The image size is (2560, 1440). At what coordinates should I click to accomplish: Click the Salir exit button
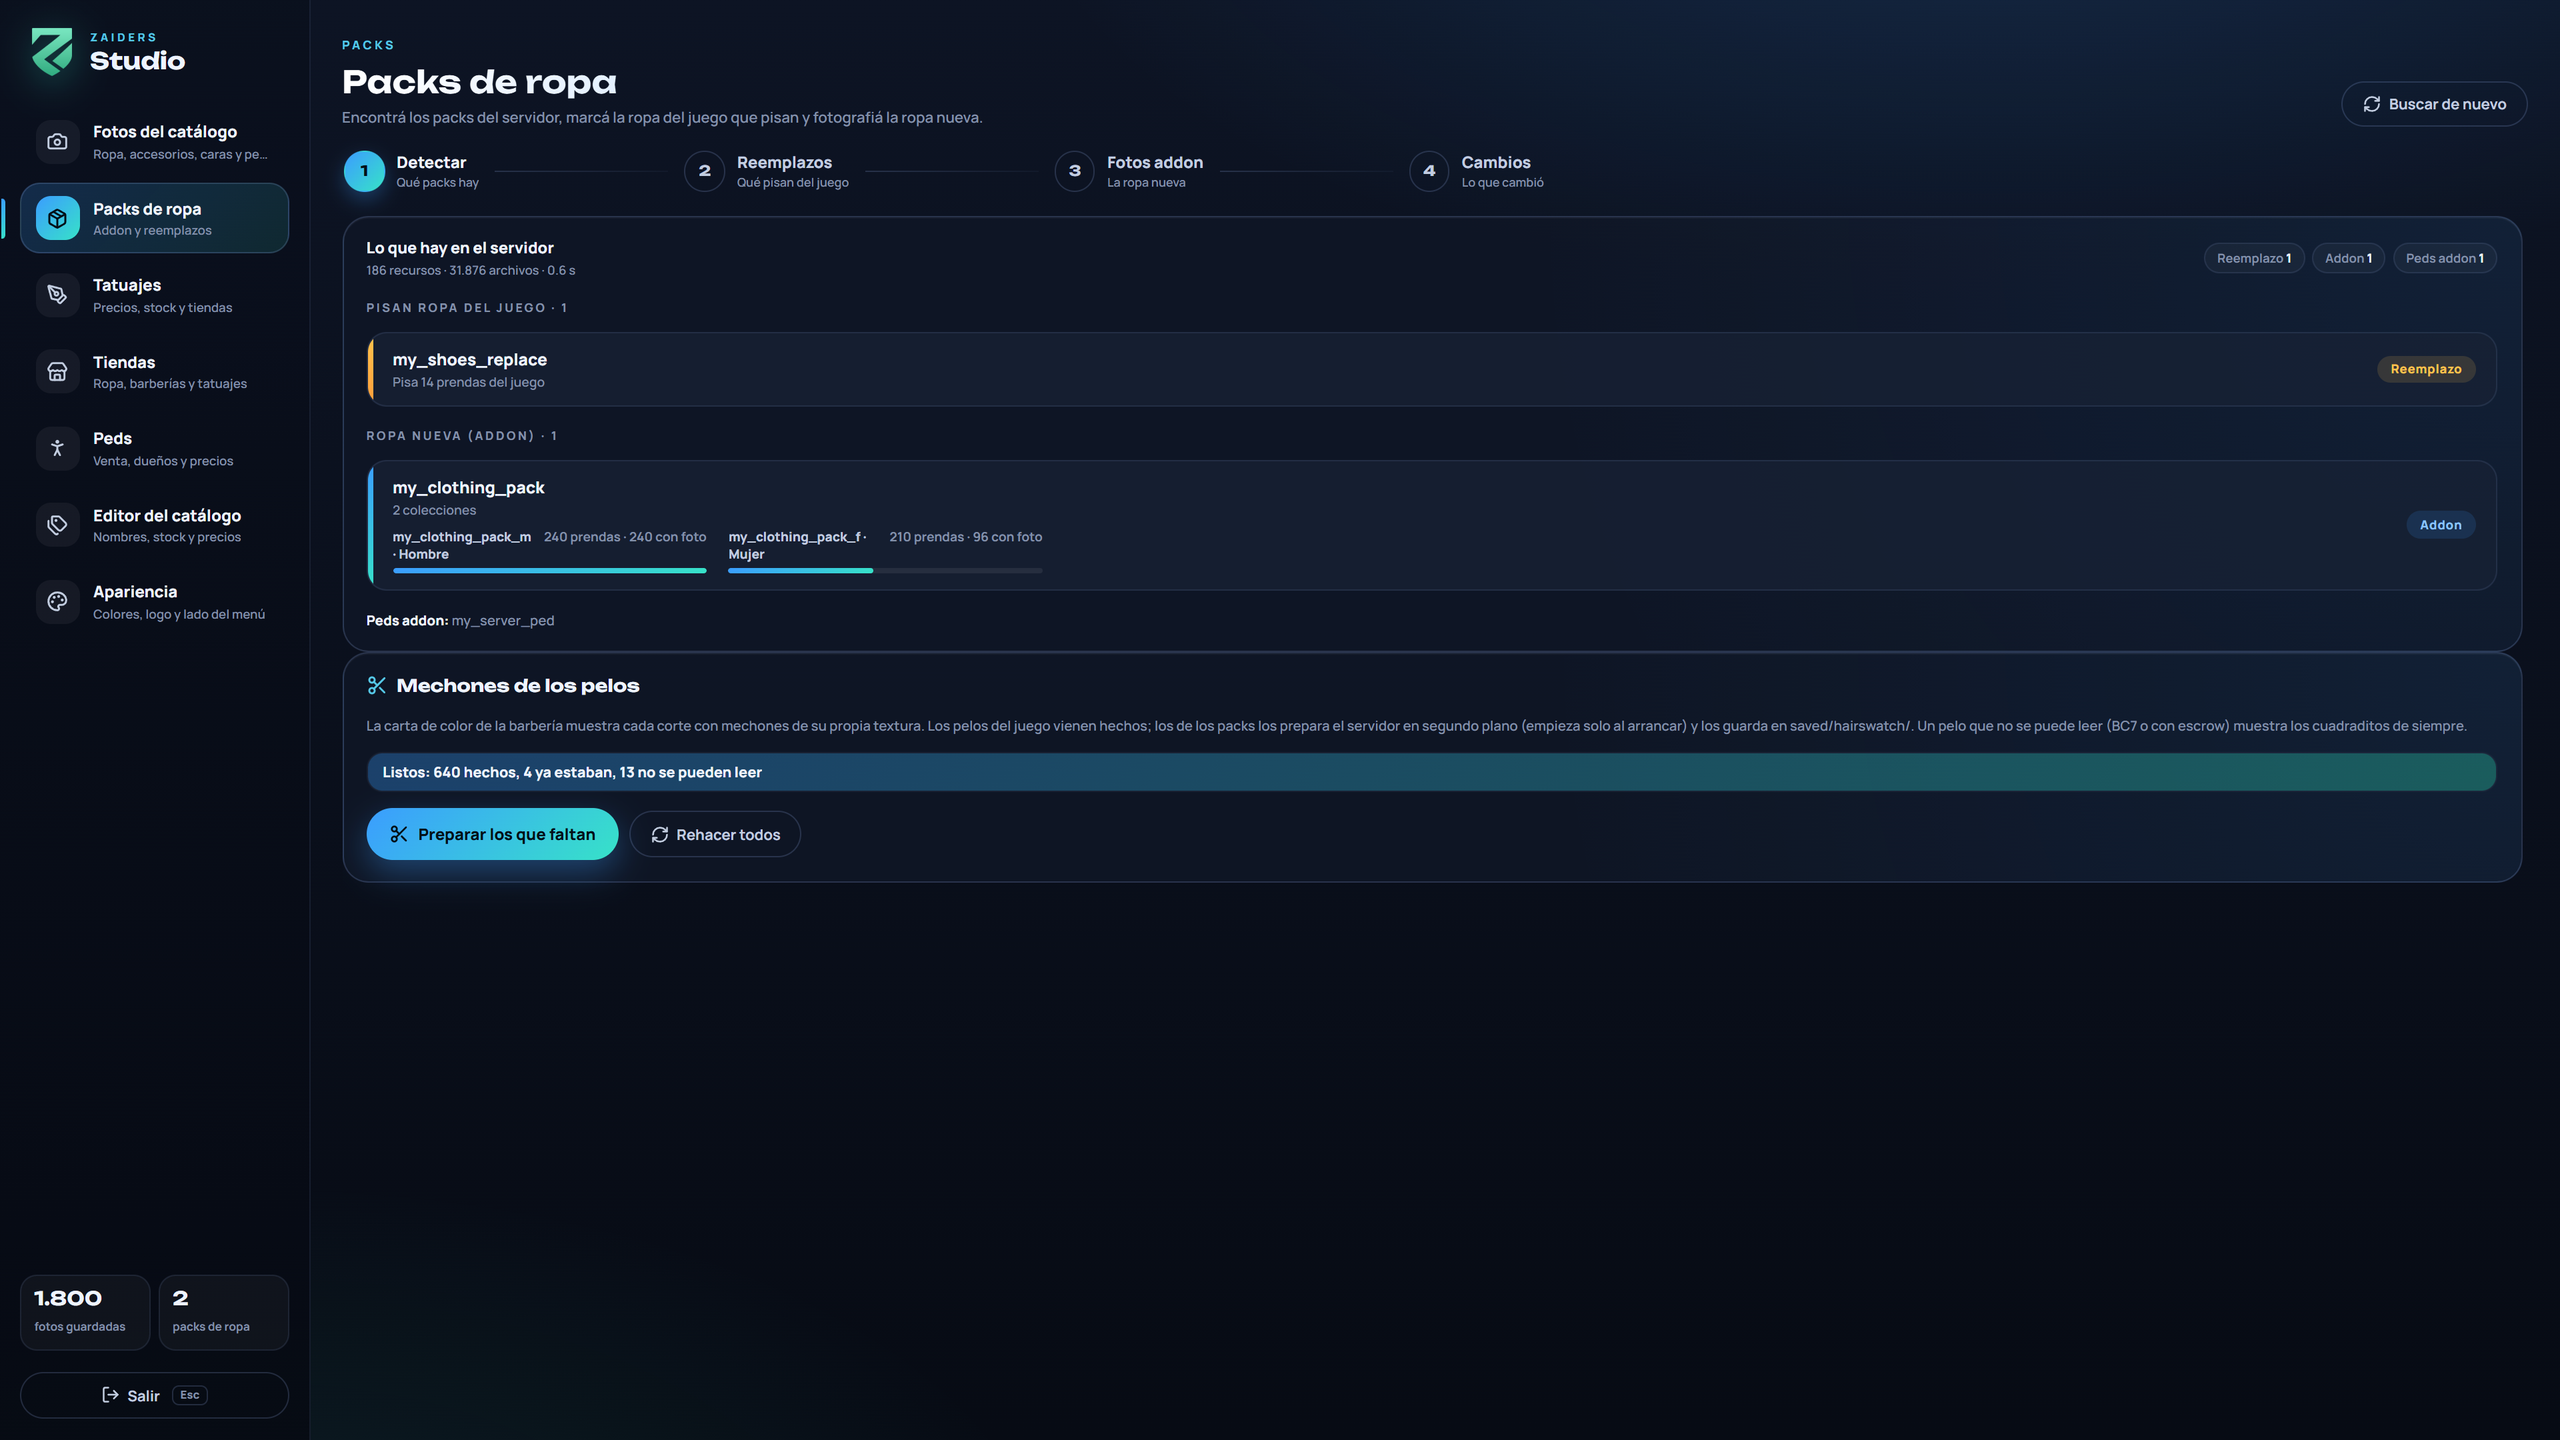[x=154, y=1395]
